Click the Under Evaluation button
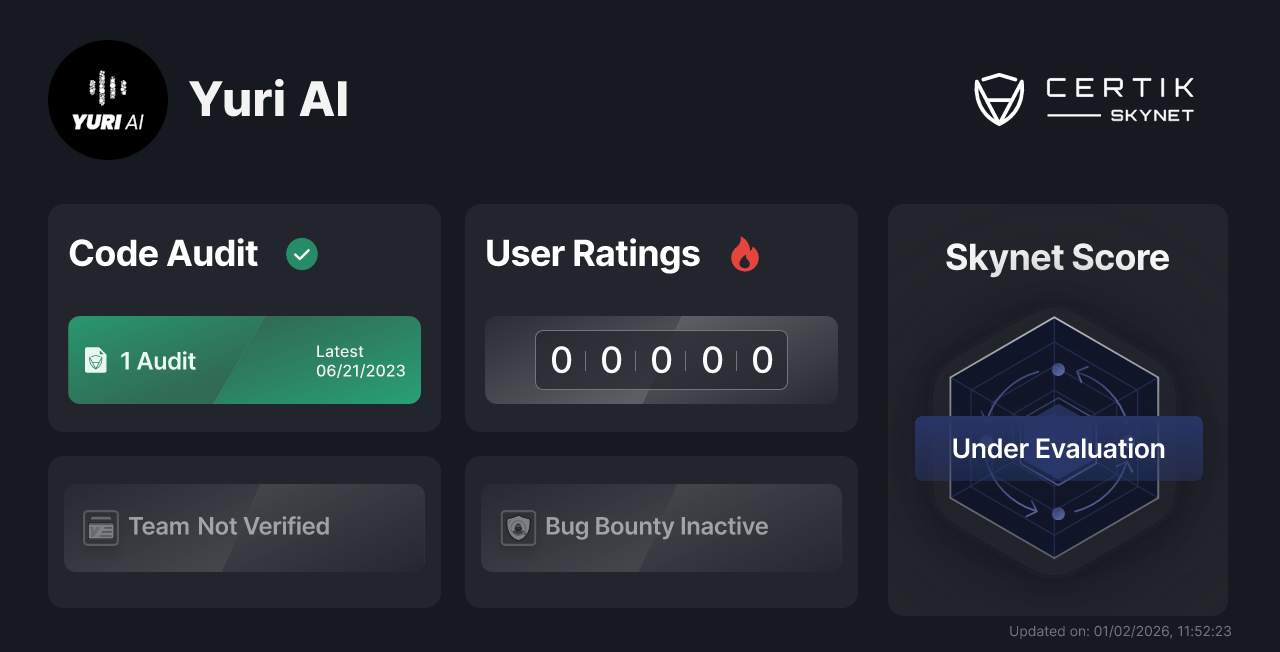 [x=1058, y=448]
